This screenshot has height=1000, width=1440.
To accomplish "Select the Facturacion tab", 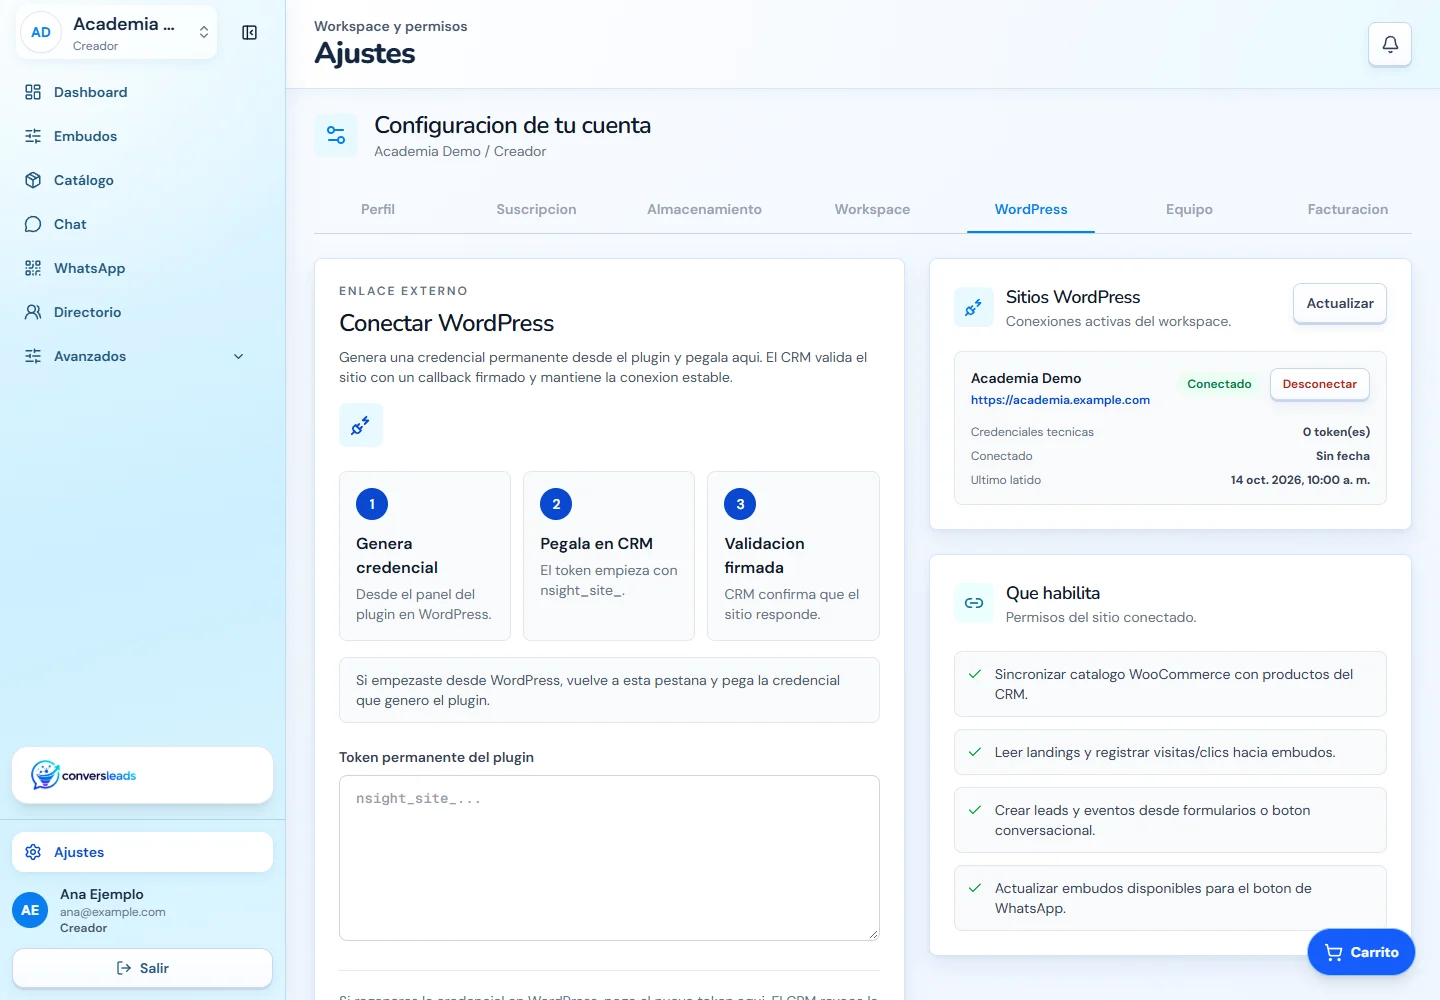I will pyautogui.click(x=1348, y=209).
